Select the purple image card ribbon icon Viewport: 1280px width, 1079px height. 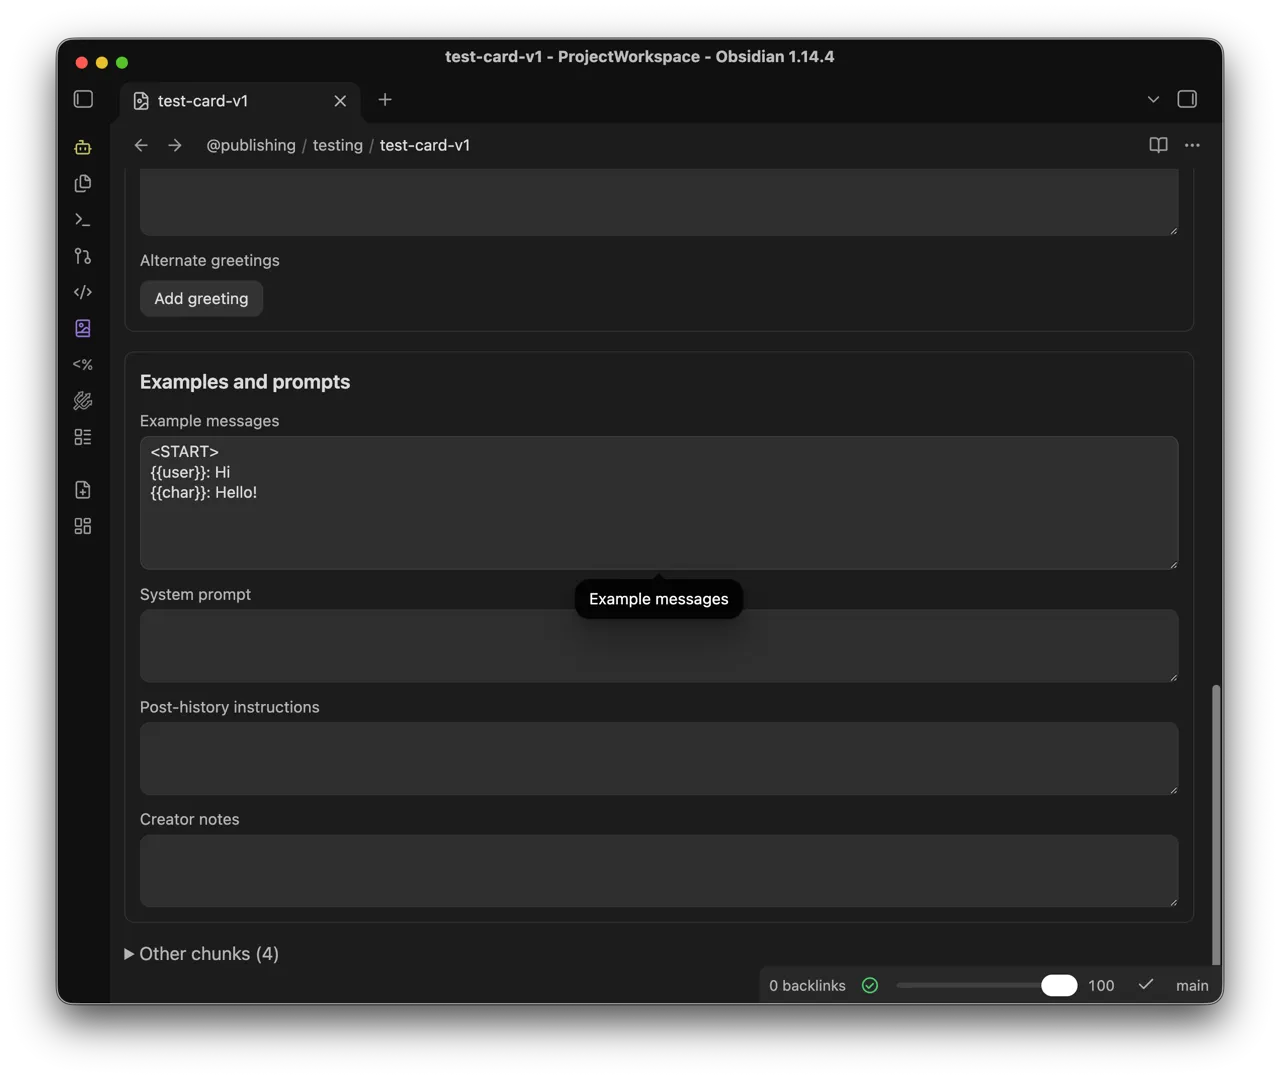click(83, 328)
